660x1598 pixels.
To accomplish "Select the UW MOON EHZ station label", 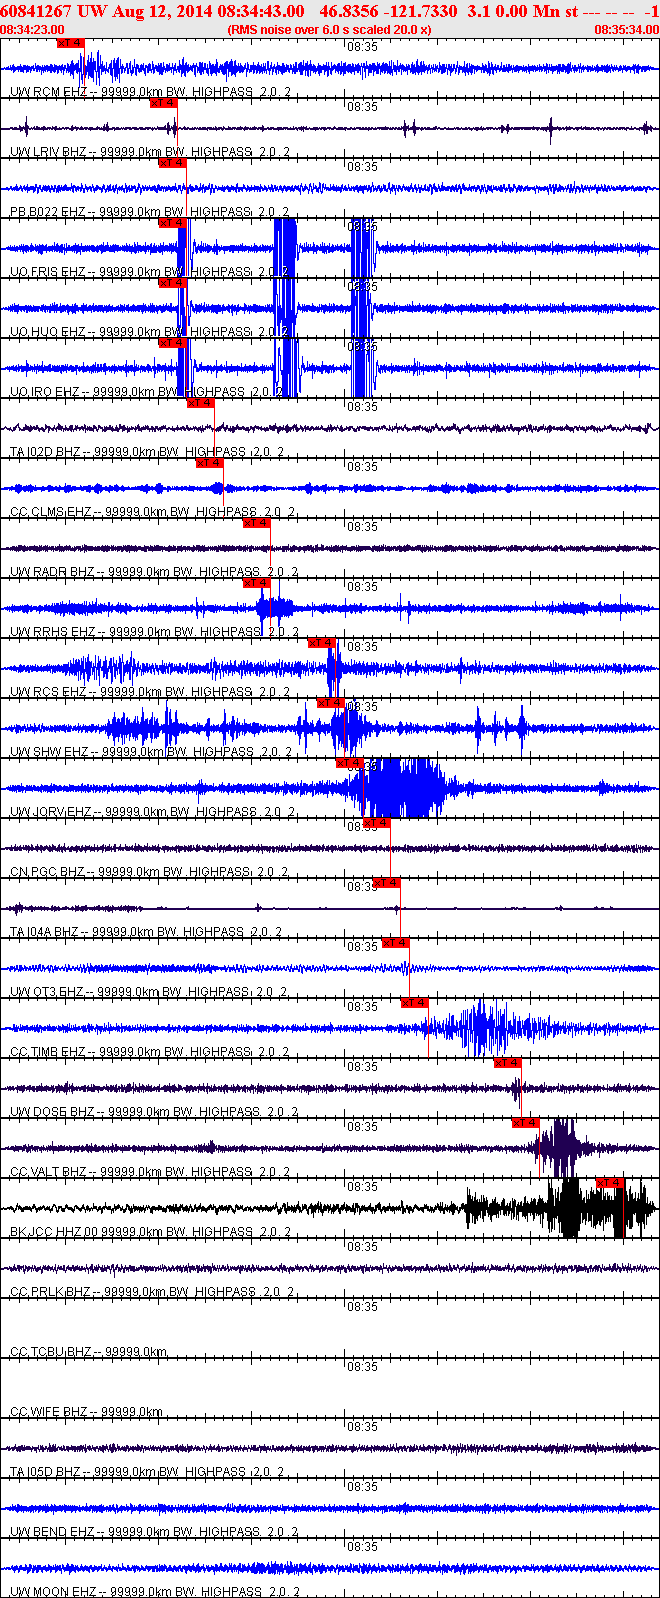I will [155, 1592].
